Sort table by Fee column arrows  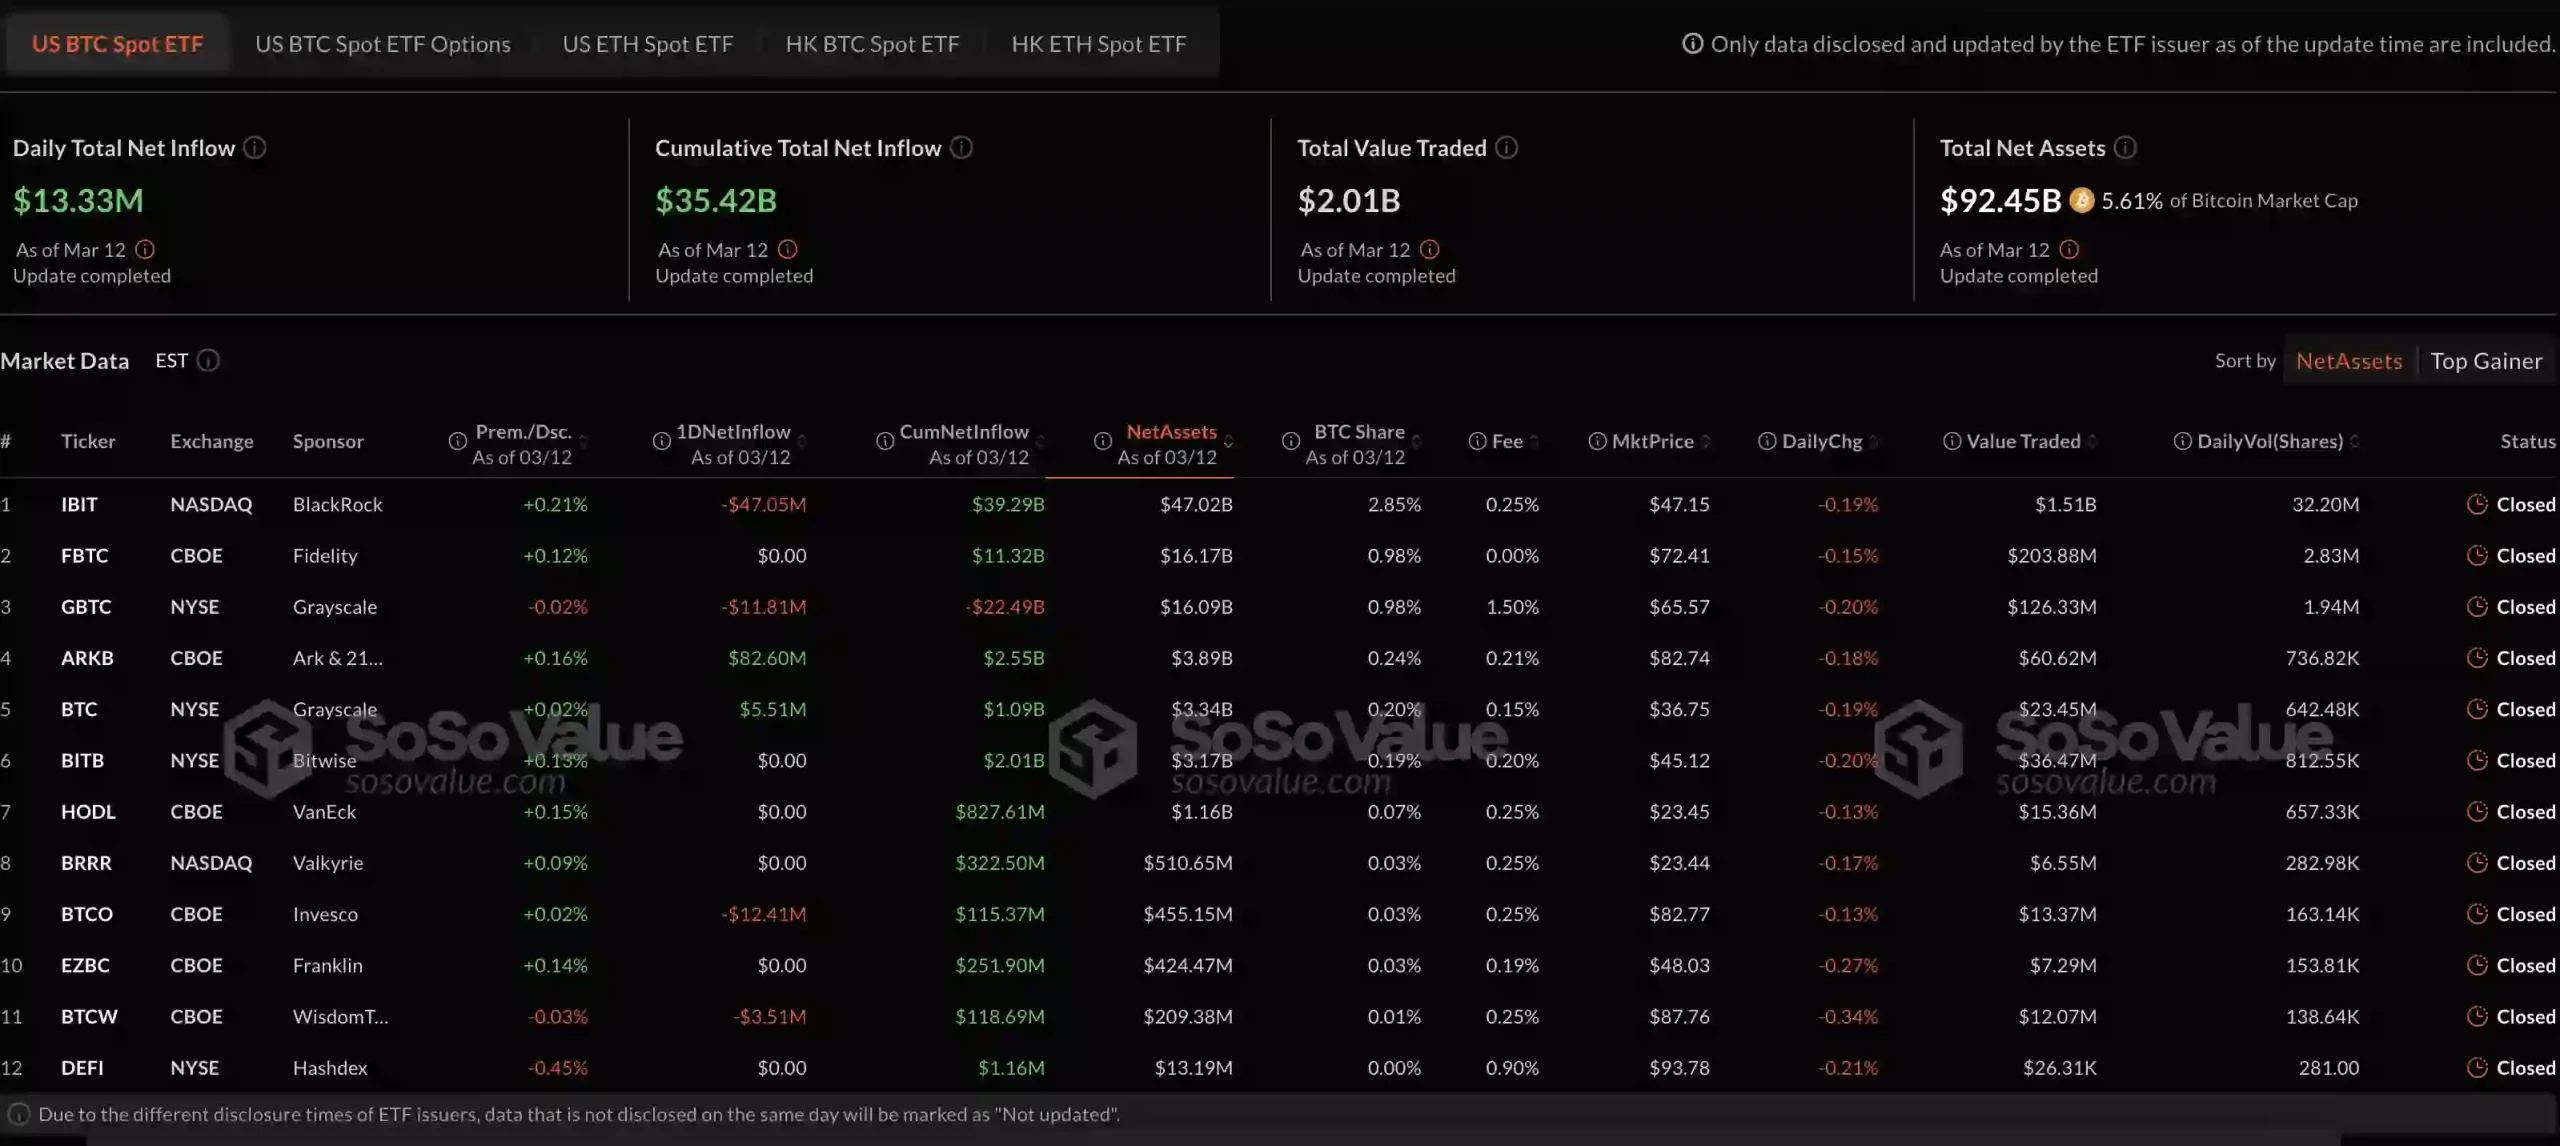1534,441
